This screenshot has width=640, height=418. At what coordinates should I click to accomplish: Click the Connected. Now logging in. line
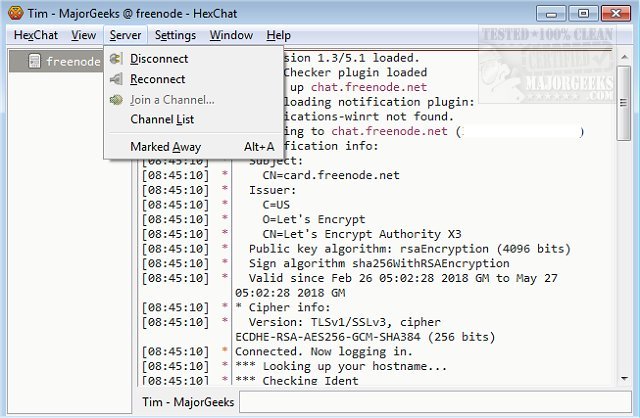(323, 351)
